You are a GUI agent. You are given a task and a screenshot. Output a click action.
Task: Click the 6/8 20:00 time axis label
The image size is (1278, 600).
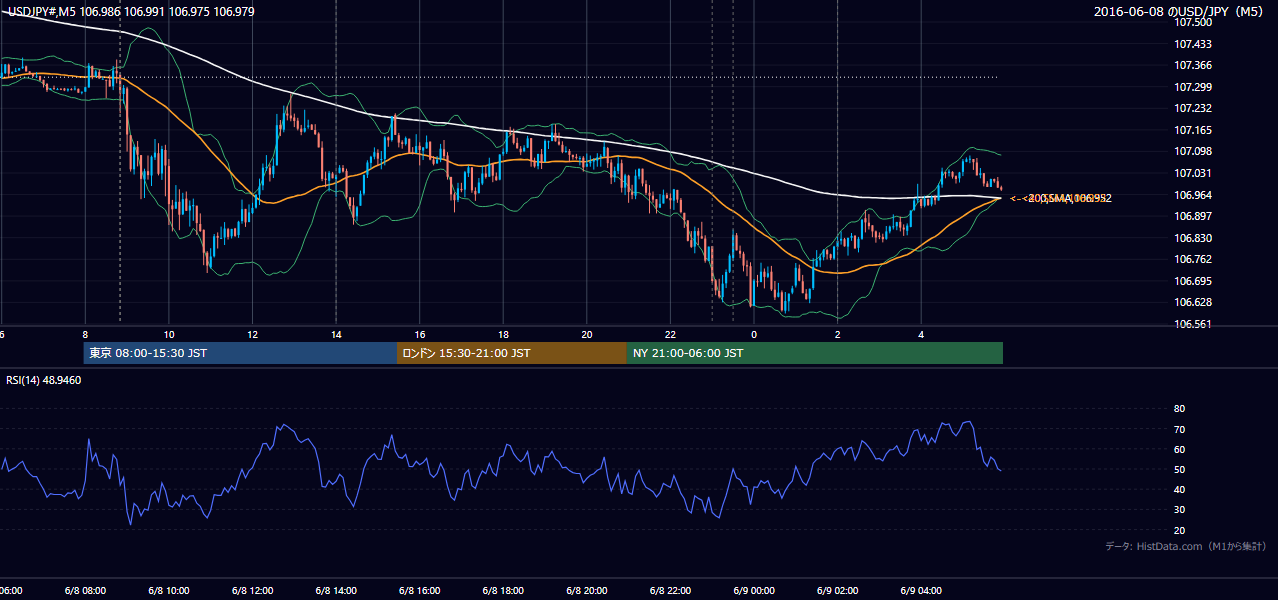pyautogui.click(x=587, y=590)
